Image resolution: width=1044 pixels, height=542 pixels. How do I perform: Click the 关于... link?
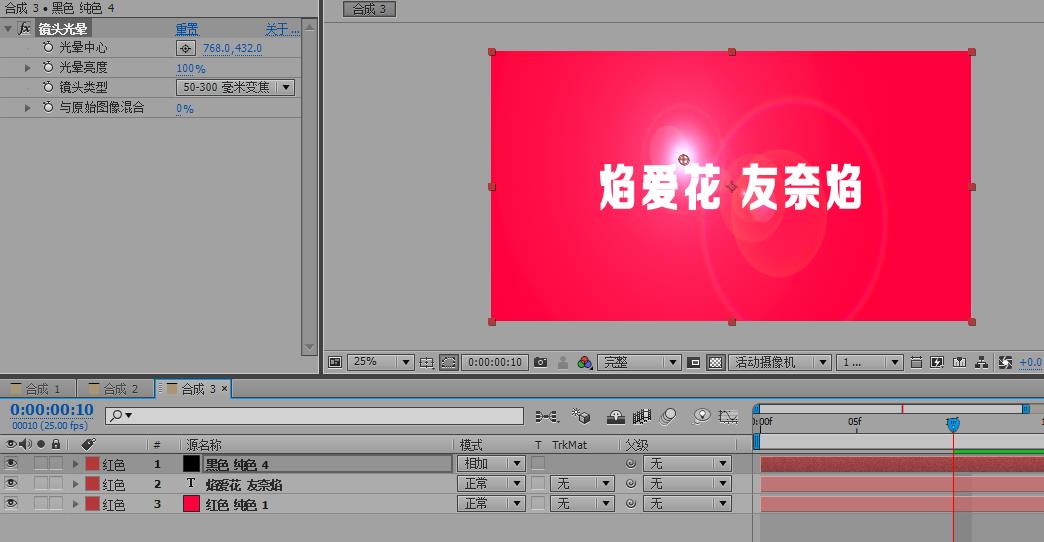click(x=282, y=29)
